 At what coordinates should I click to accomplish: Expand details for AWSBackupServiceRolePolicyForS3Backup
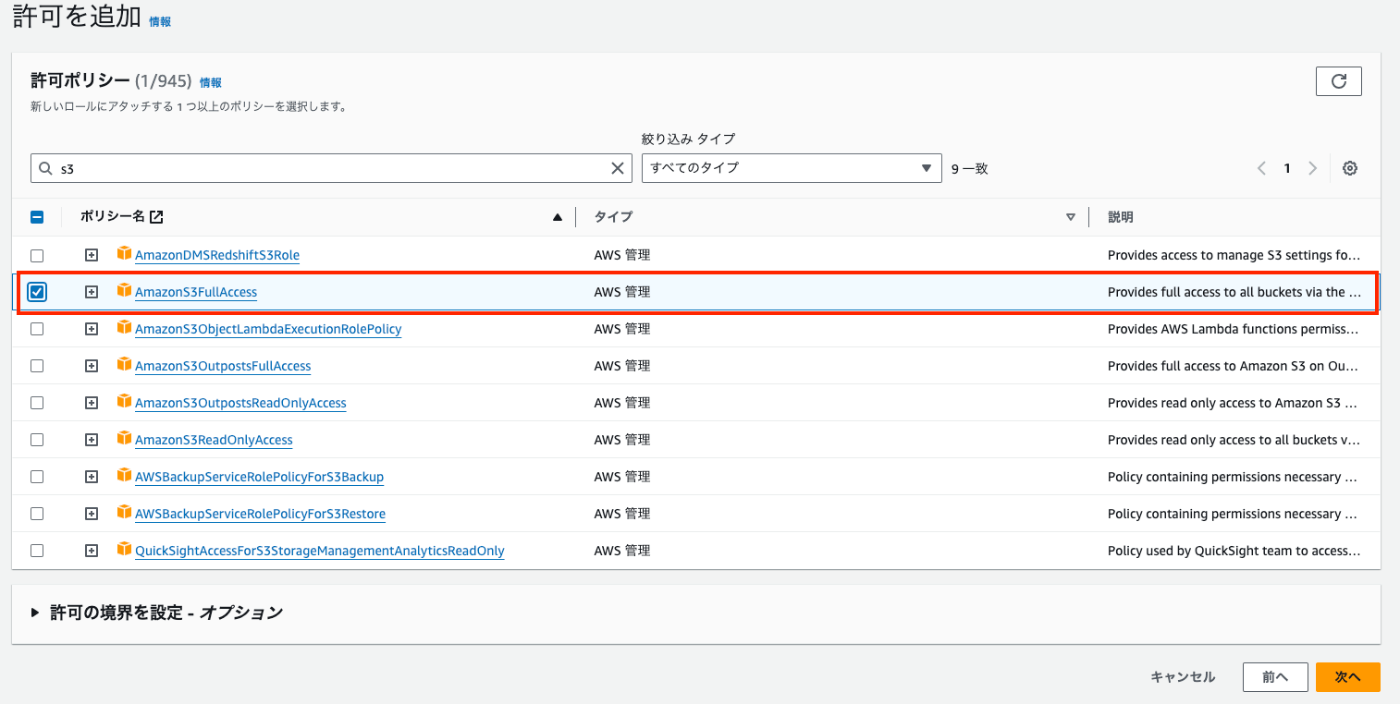pos(91,477)
